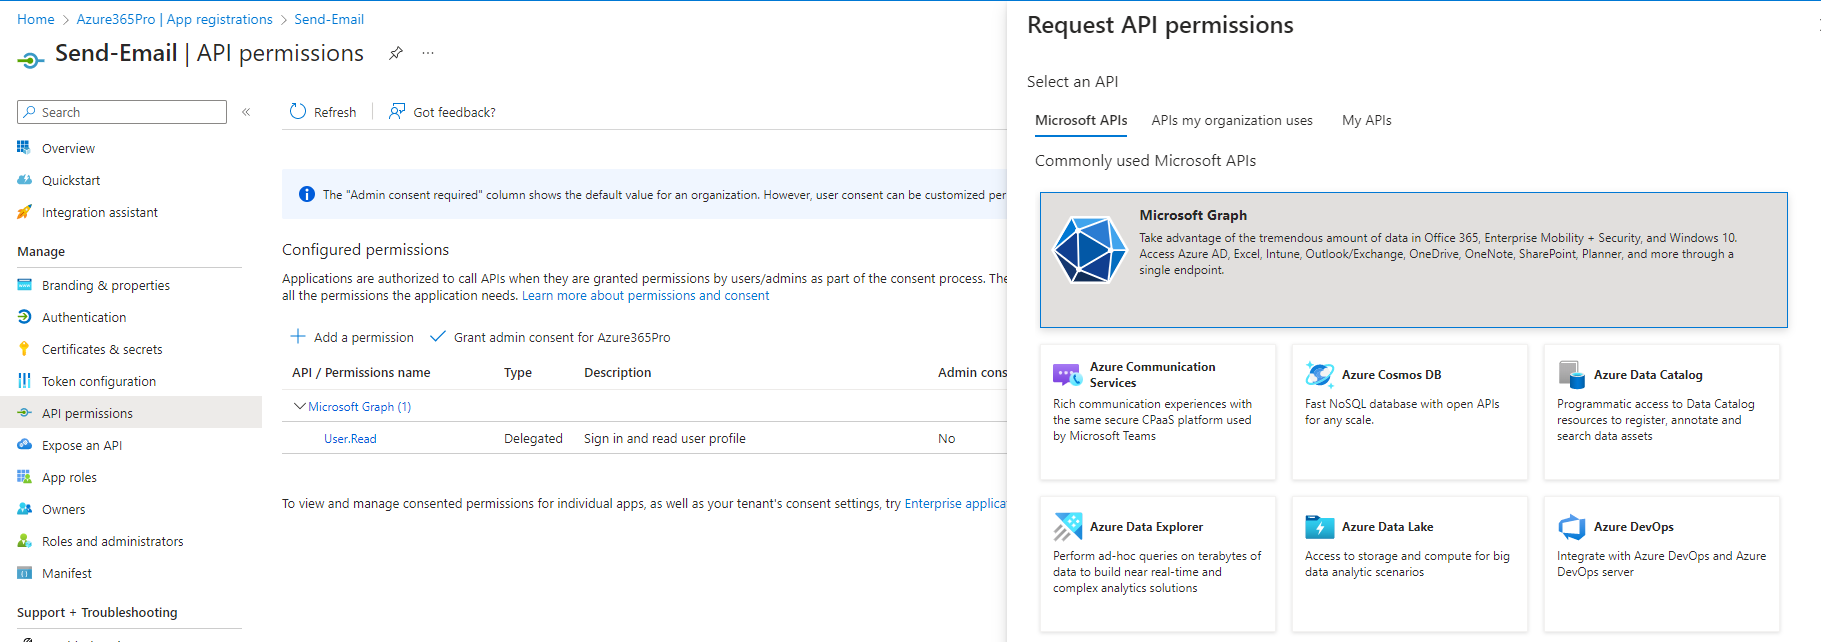The height and width of the screenshot is (642, 1821).
Task: Click Sign in and read user profile
Action: pyautogui.click(x=665, y=438)
